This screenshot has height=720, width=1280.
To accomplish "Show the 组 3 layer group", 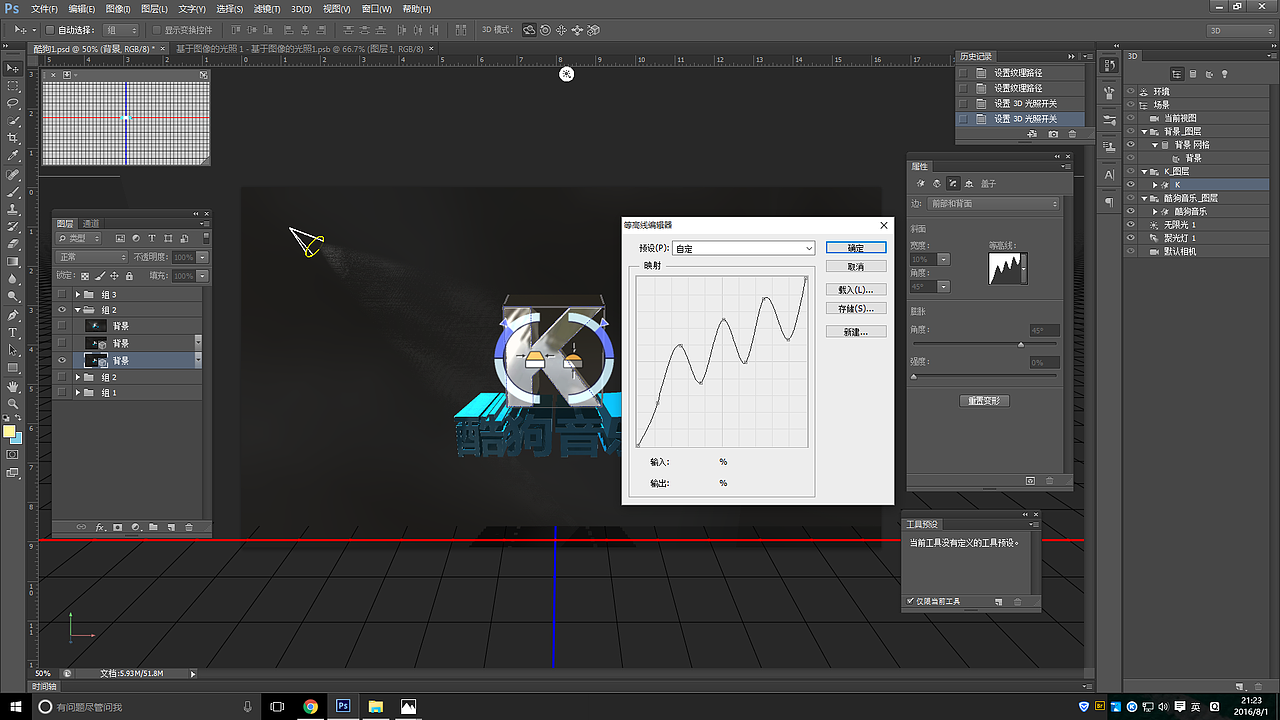I will click(x=62, y=294).
